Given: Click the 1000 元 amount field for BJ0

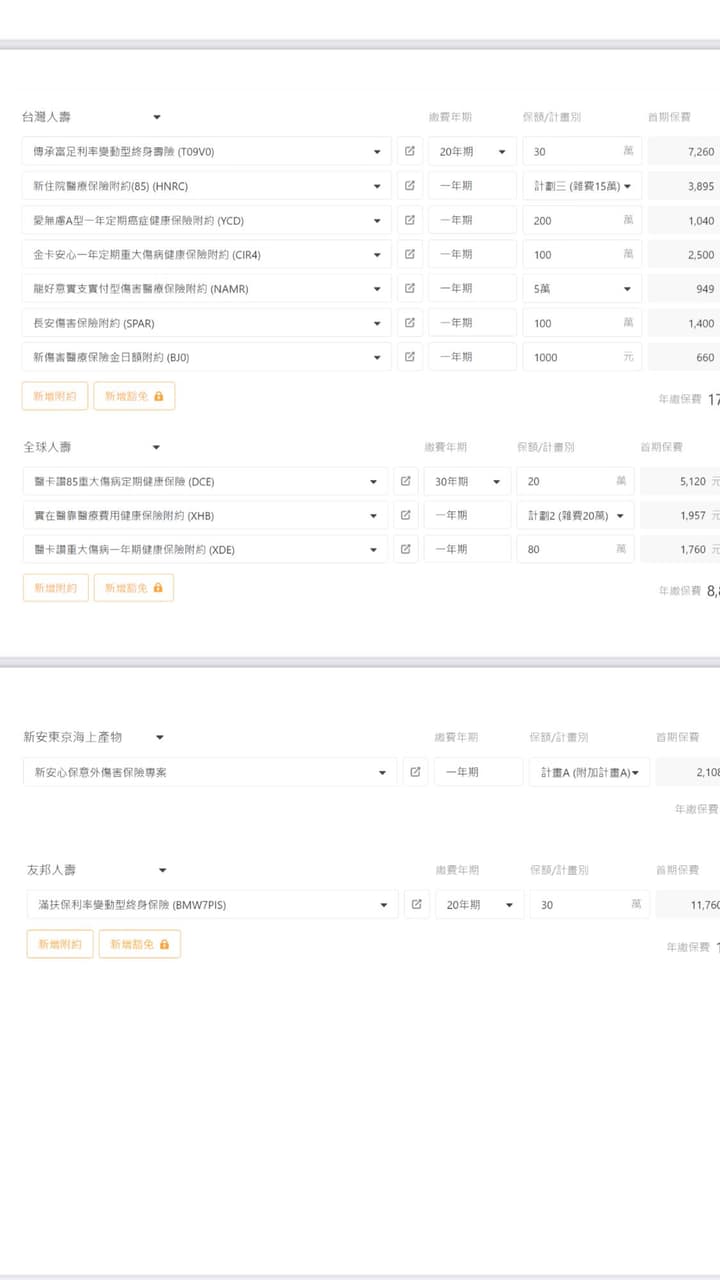Looking at the screenshot, I should tap(575, 357).
